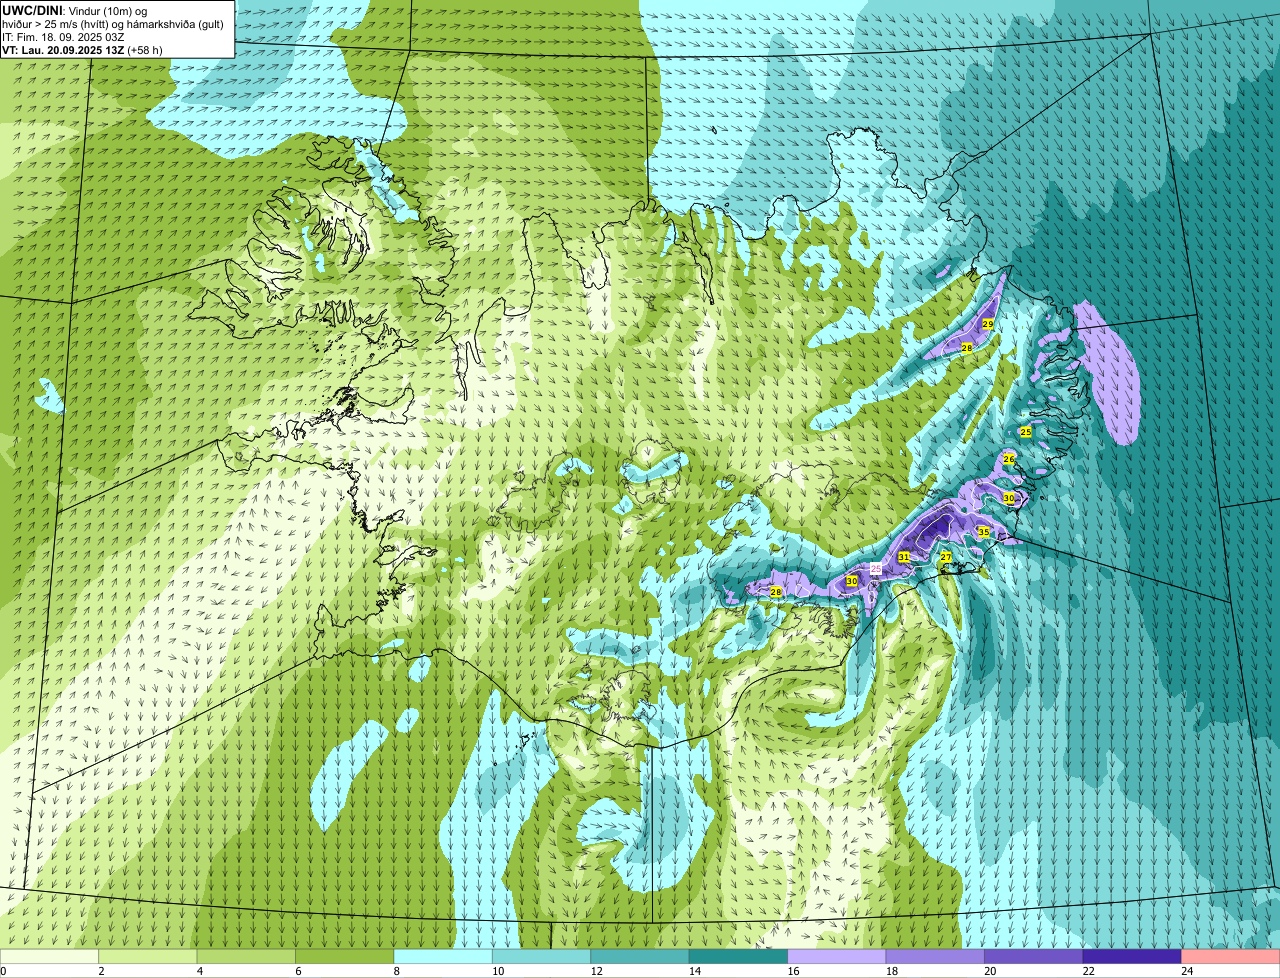1280x978 pixels.
Task: Click the 'UWC/DINI: Vindur (10m) og' title line
Action: pyautogui.click(x=75, y=10)
